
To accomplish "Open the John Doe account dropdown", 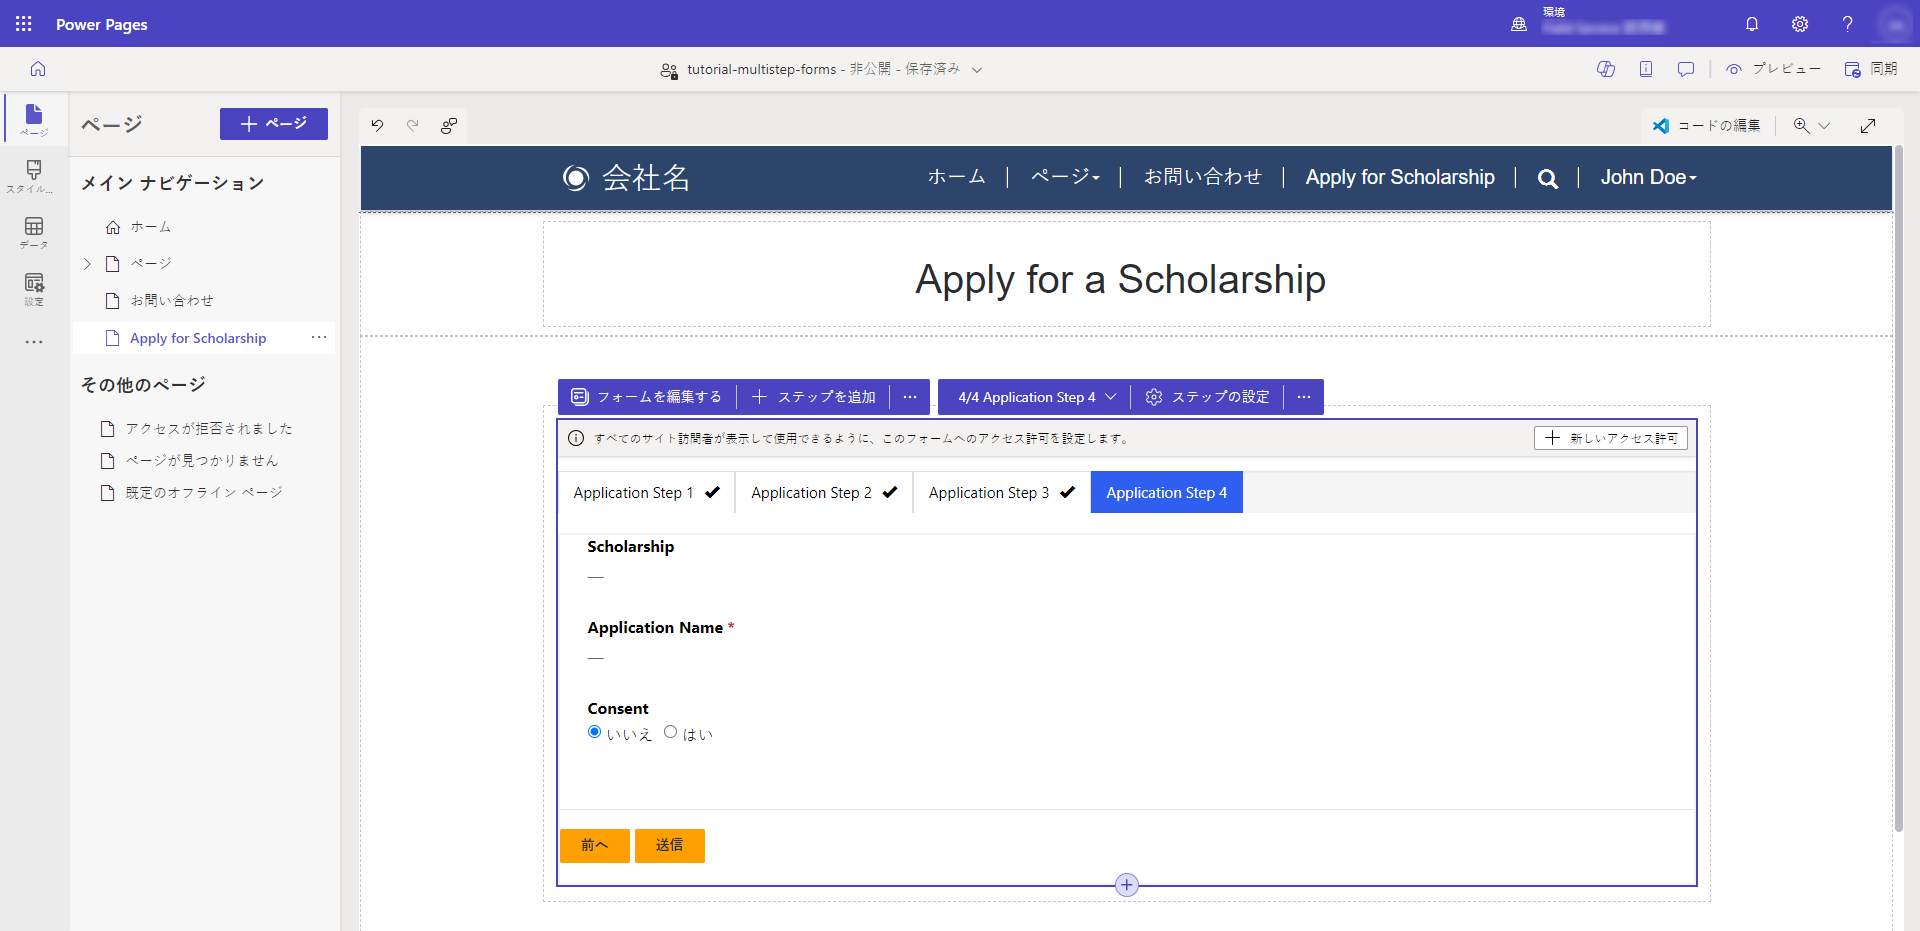I will [x=1648, y=177].
